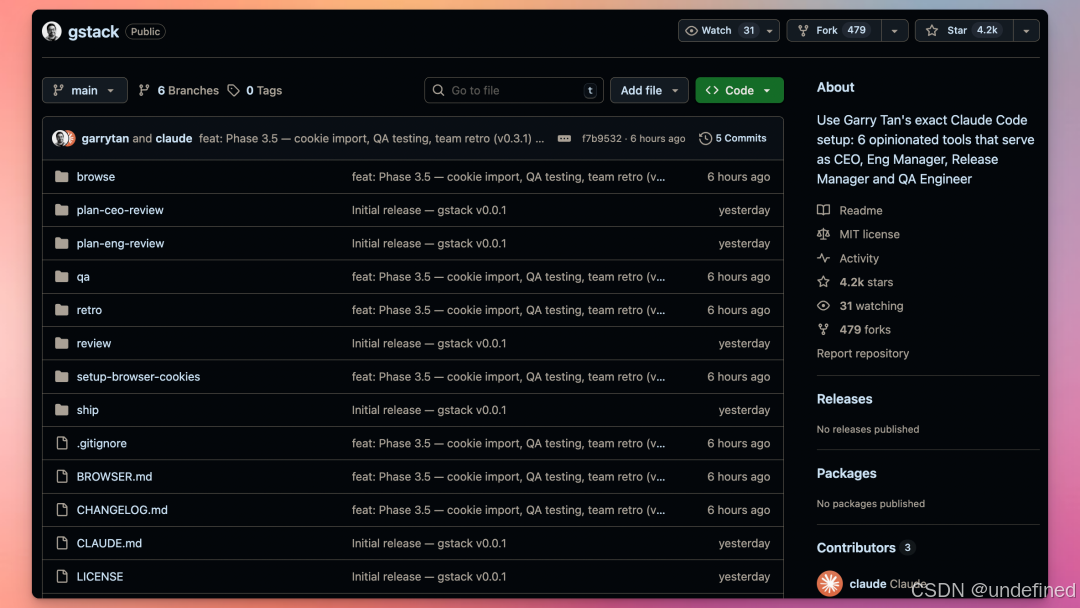
Task: Open commit hash f7b9532
Action: (601, 138)
